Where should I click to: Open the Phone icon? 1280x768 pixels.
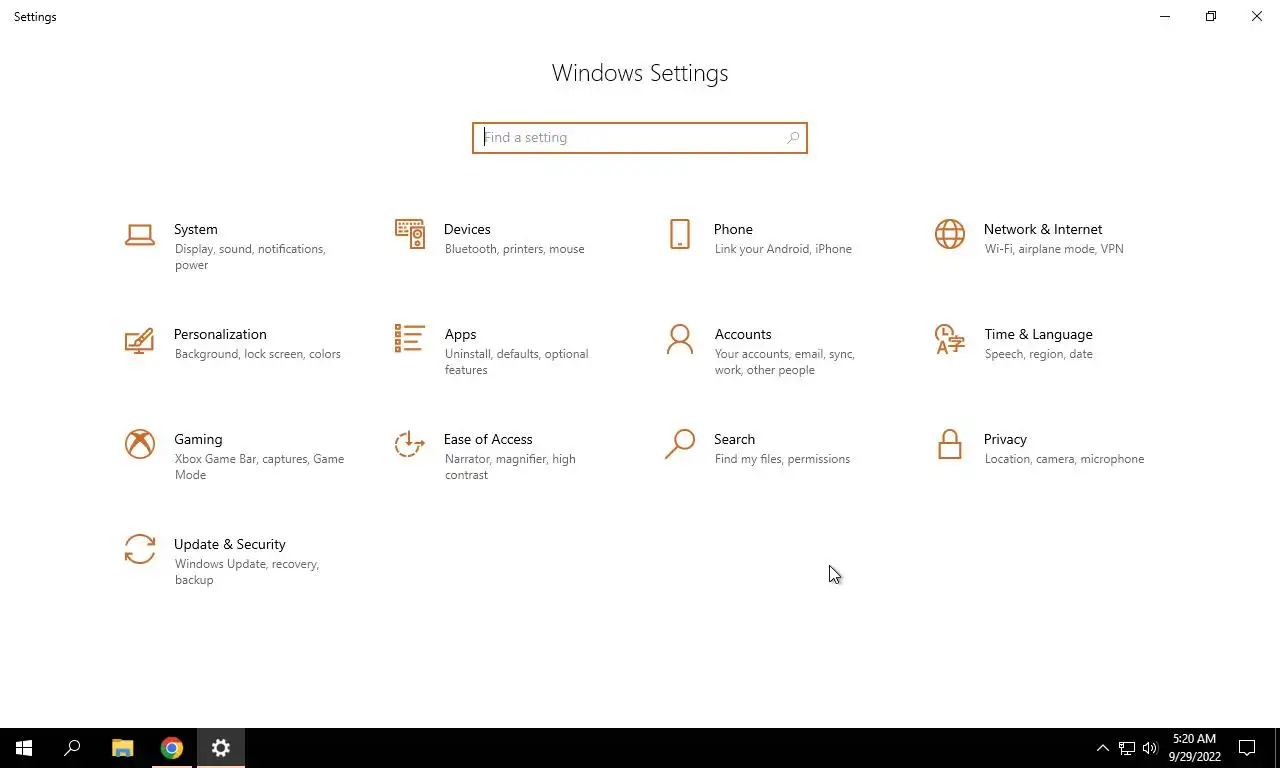(680, 234)
